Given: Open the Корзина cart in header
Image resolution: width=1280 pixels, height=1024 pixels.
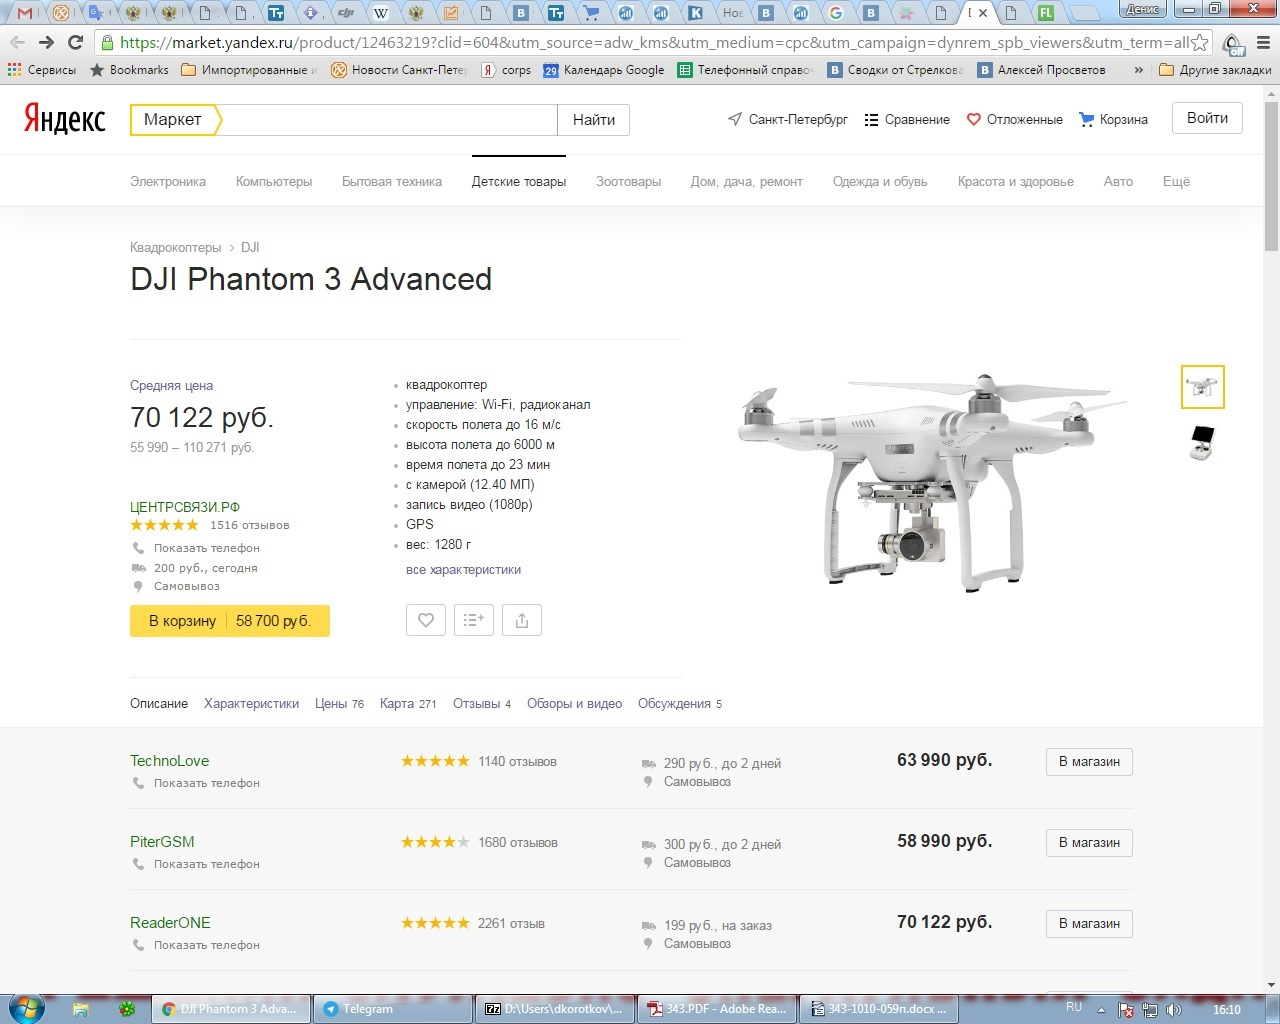Looking at the screenshot, I should click(1113, 119).
